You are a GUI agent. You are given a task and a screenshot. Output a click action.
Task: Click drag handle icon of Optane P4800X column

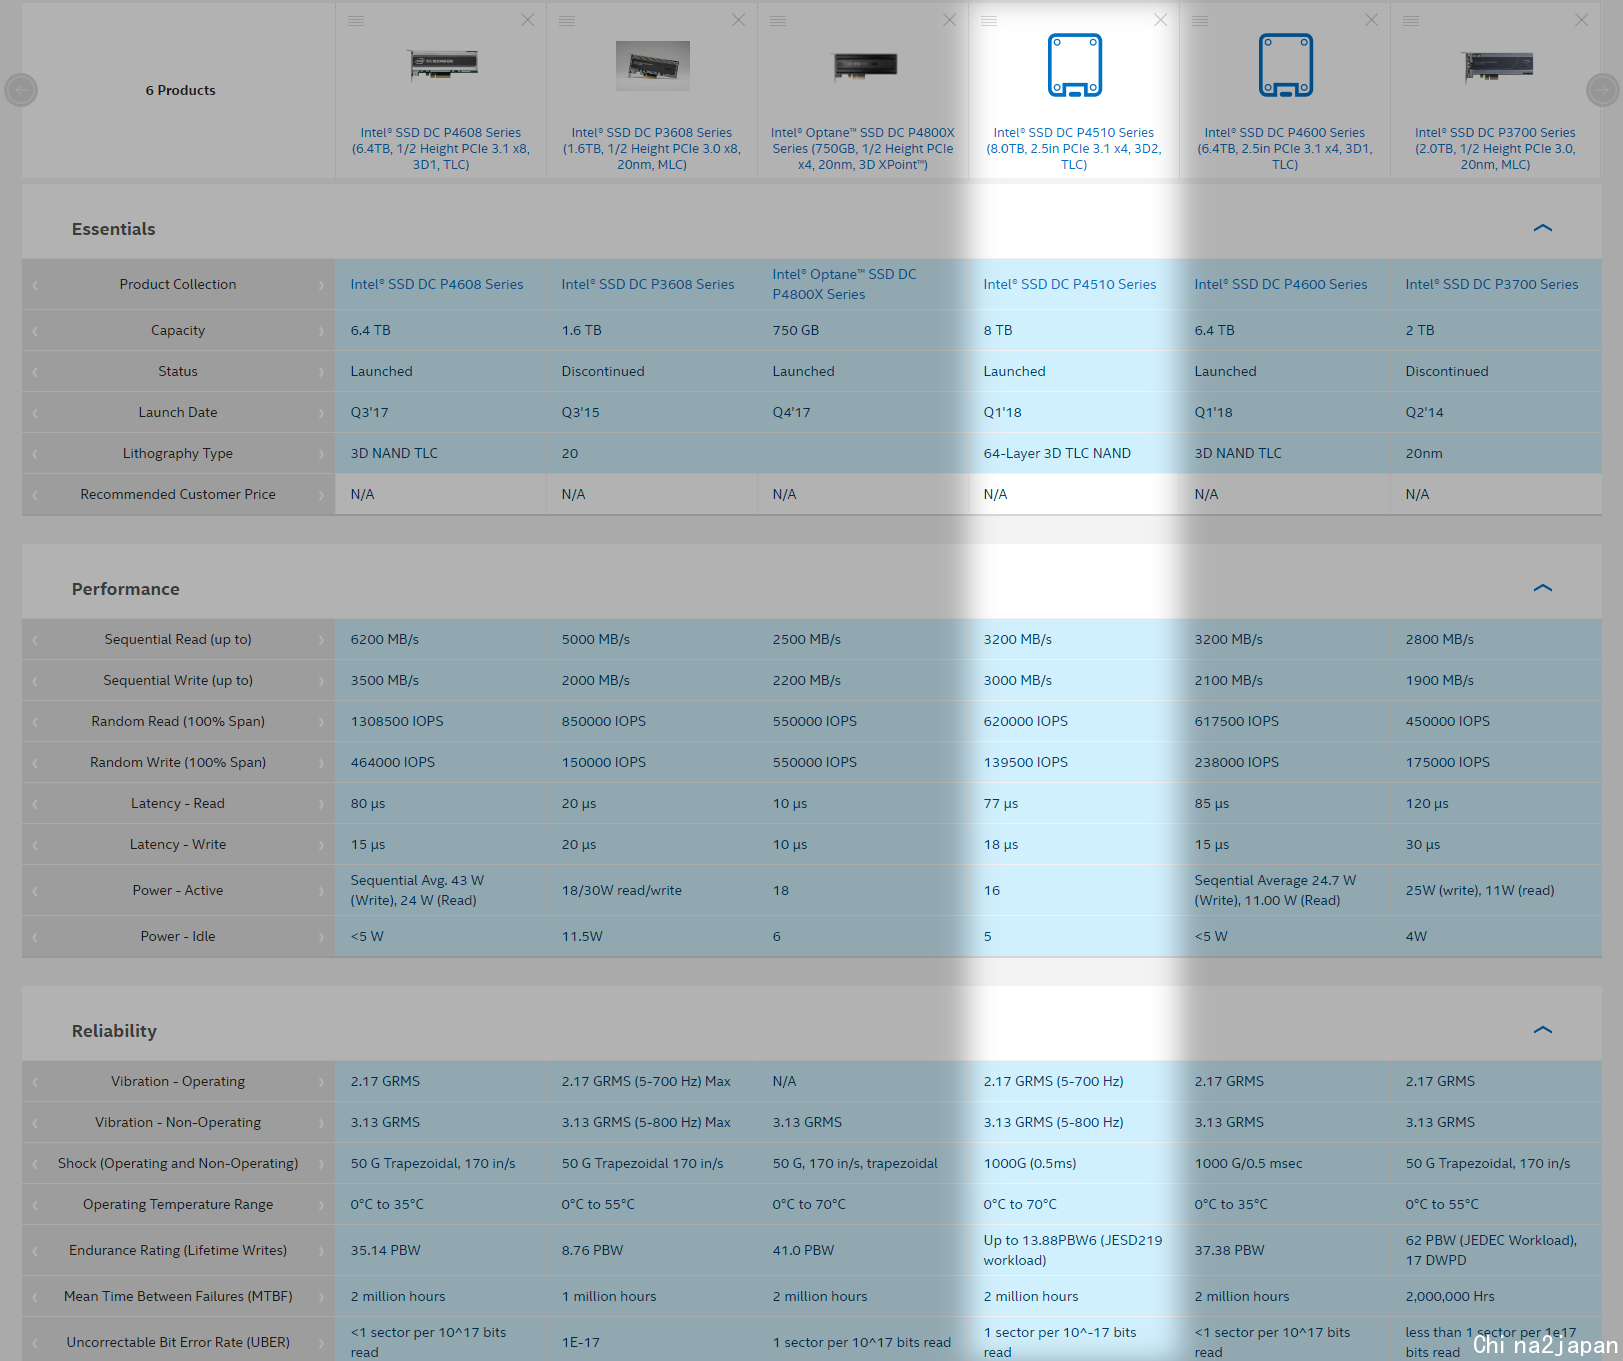point(778,21)
